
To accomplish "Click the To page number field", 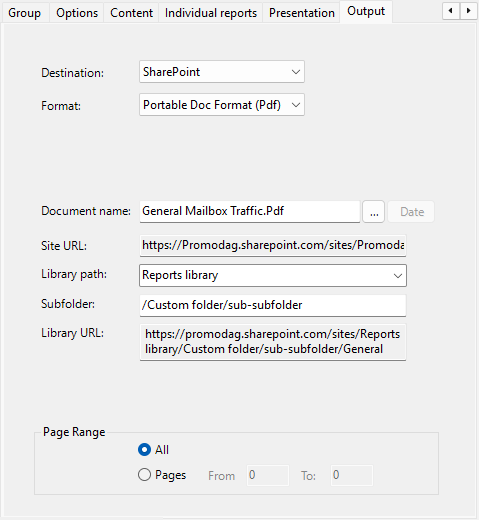I will [352, 475].
